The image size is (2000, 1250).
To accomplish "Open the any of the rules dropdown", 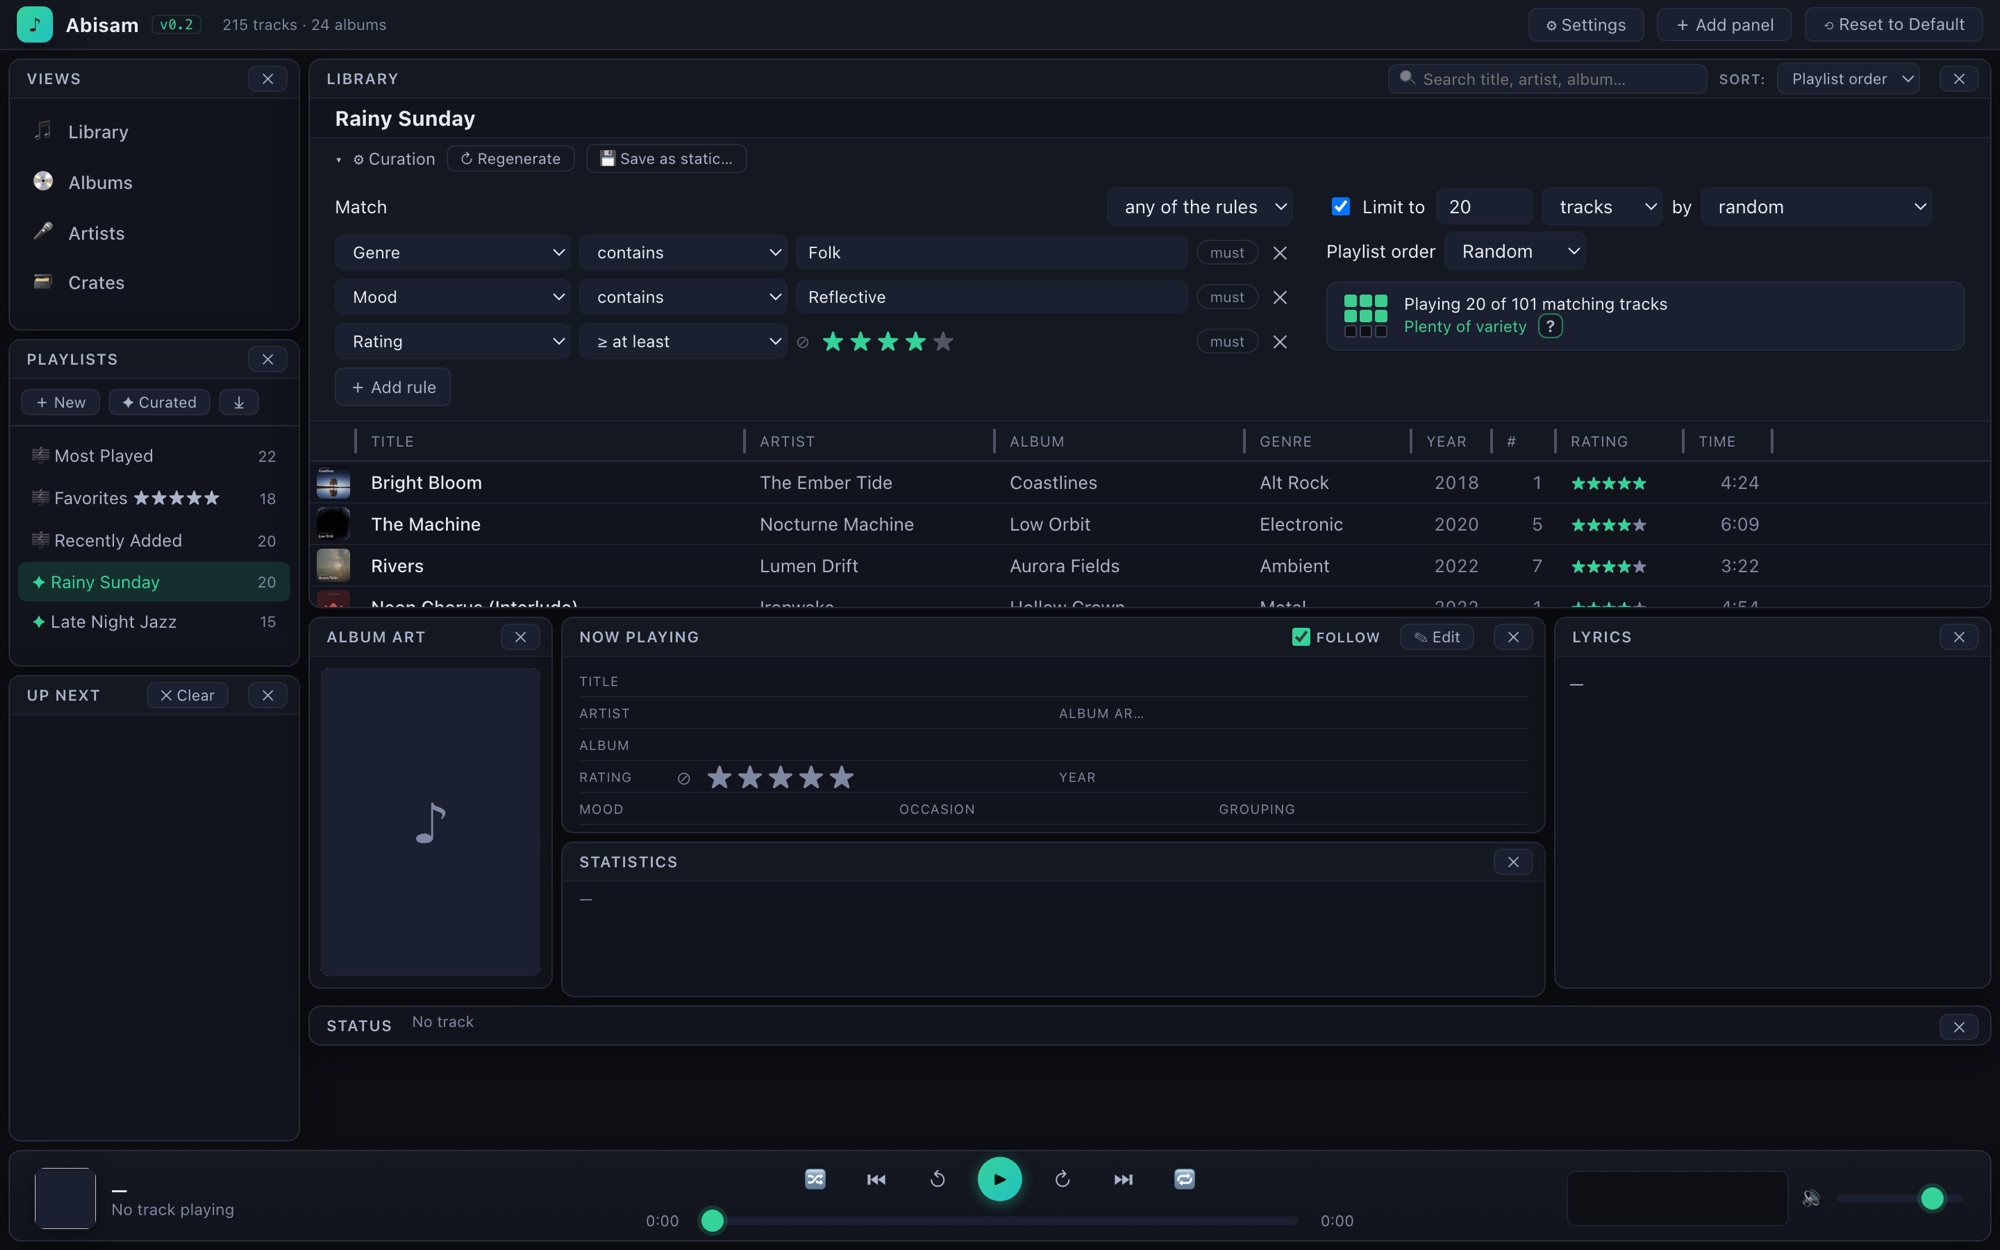I will point(1199,207).
